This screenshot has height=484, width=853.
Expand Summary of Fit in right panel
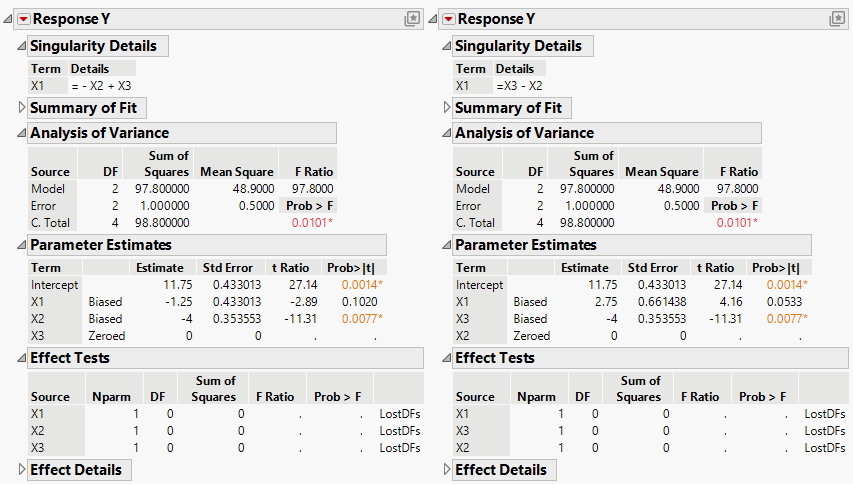click(447, 108)
